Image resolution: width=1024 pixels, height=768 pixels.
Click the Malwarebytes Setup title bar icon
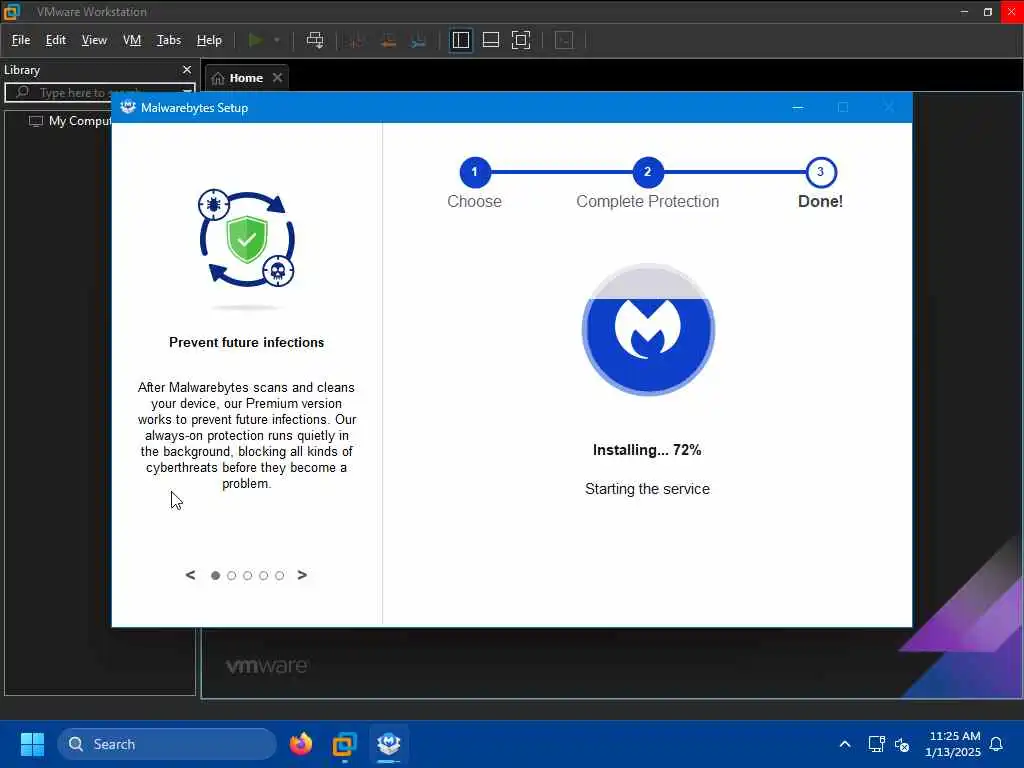point(128,107)
